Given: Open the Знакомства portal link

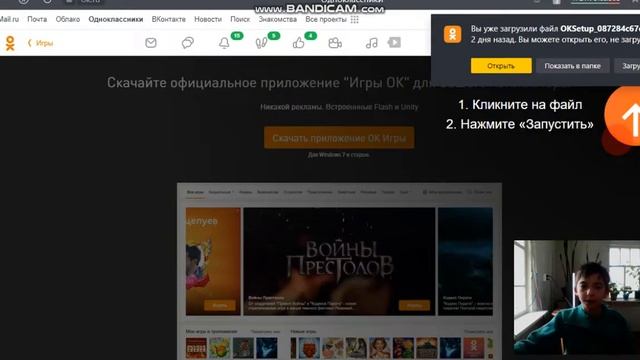Looking at the screenshot, I should (278, 19).
